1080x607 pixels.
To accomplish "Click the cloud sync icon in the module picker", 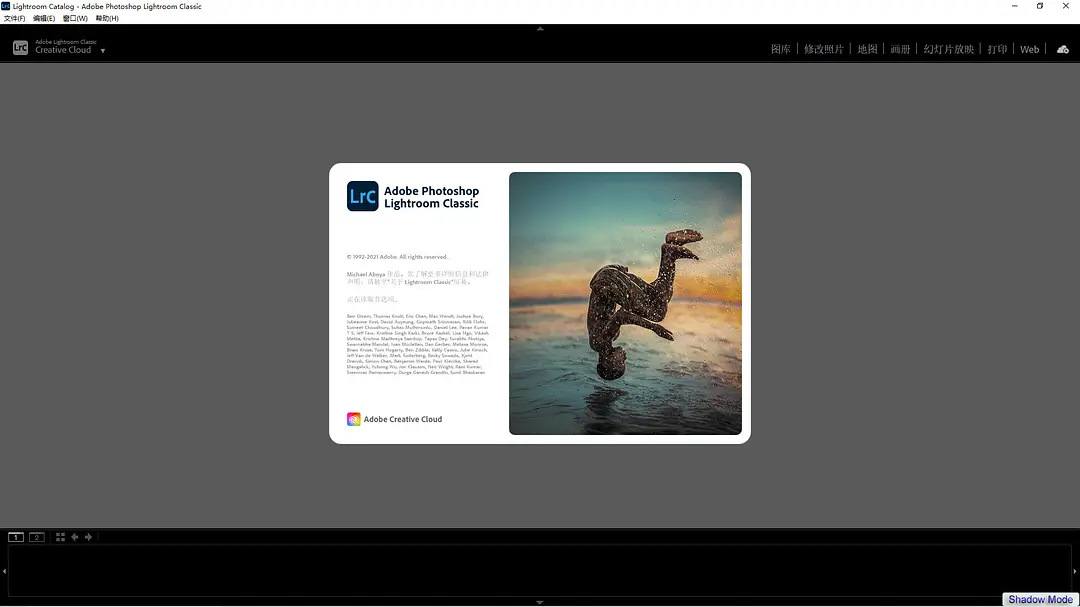I will click(x=1062, y=48).
